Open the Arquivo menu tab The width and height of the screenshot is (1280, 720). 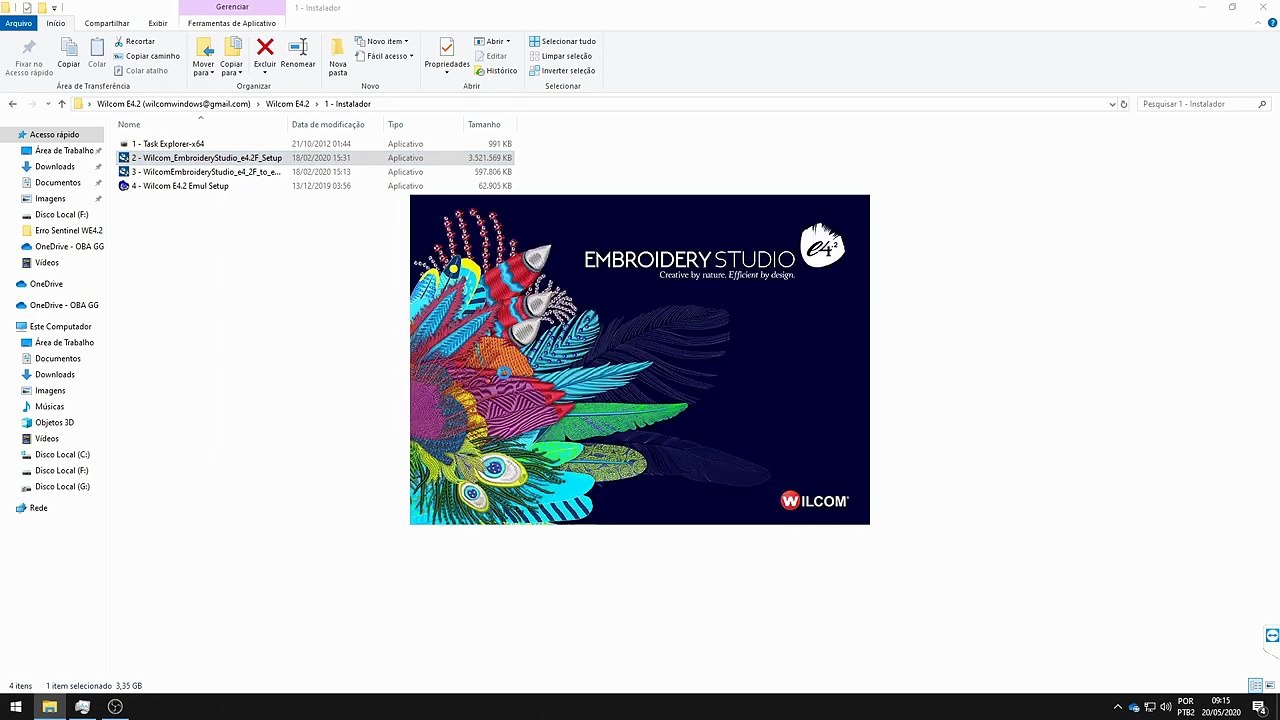click(18, 23)
